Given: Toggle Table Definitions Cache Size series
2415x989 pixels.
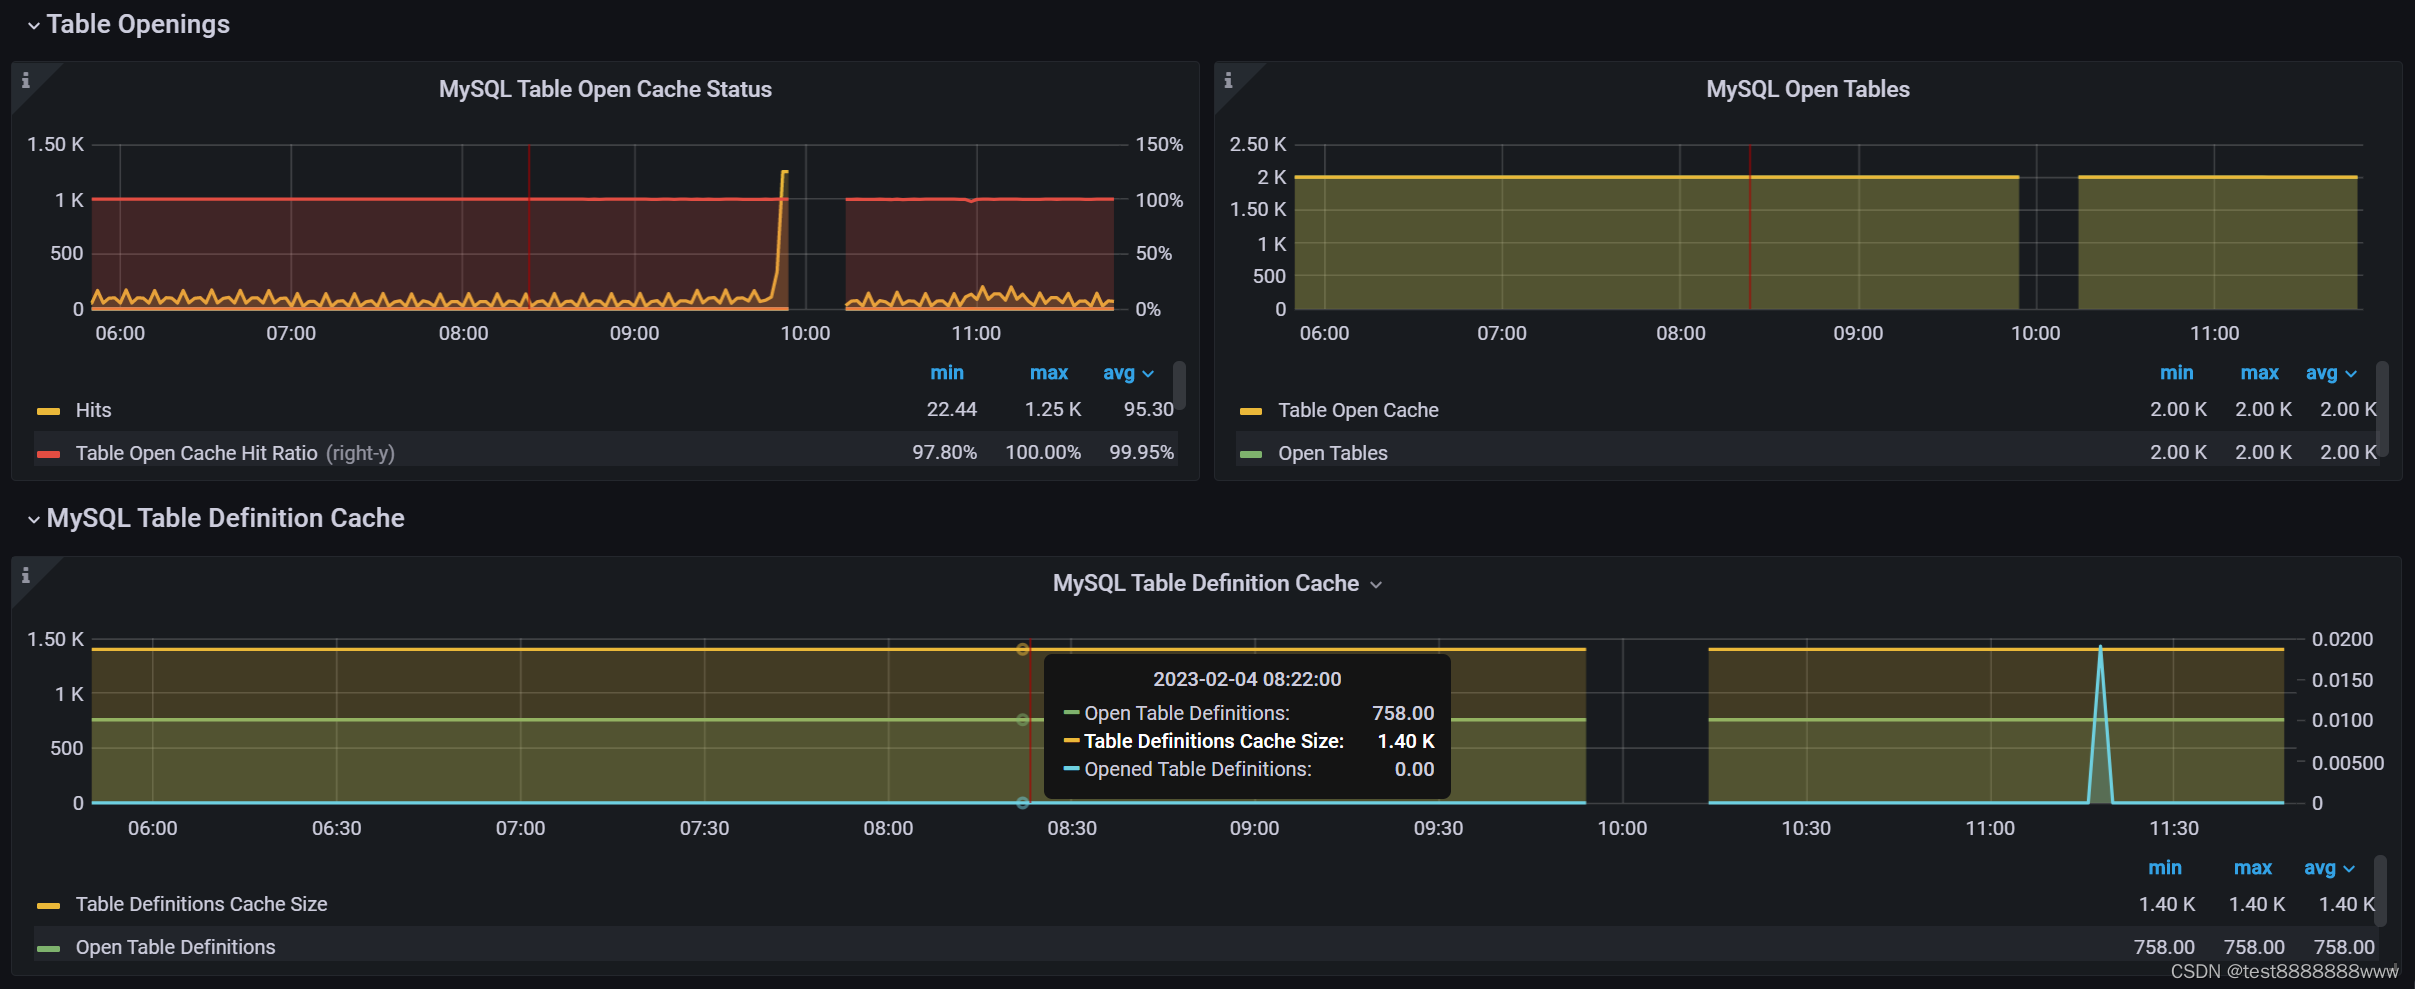Looking at the screenshot, I should (x=201, y=904).
